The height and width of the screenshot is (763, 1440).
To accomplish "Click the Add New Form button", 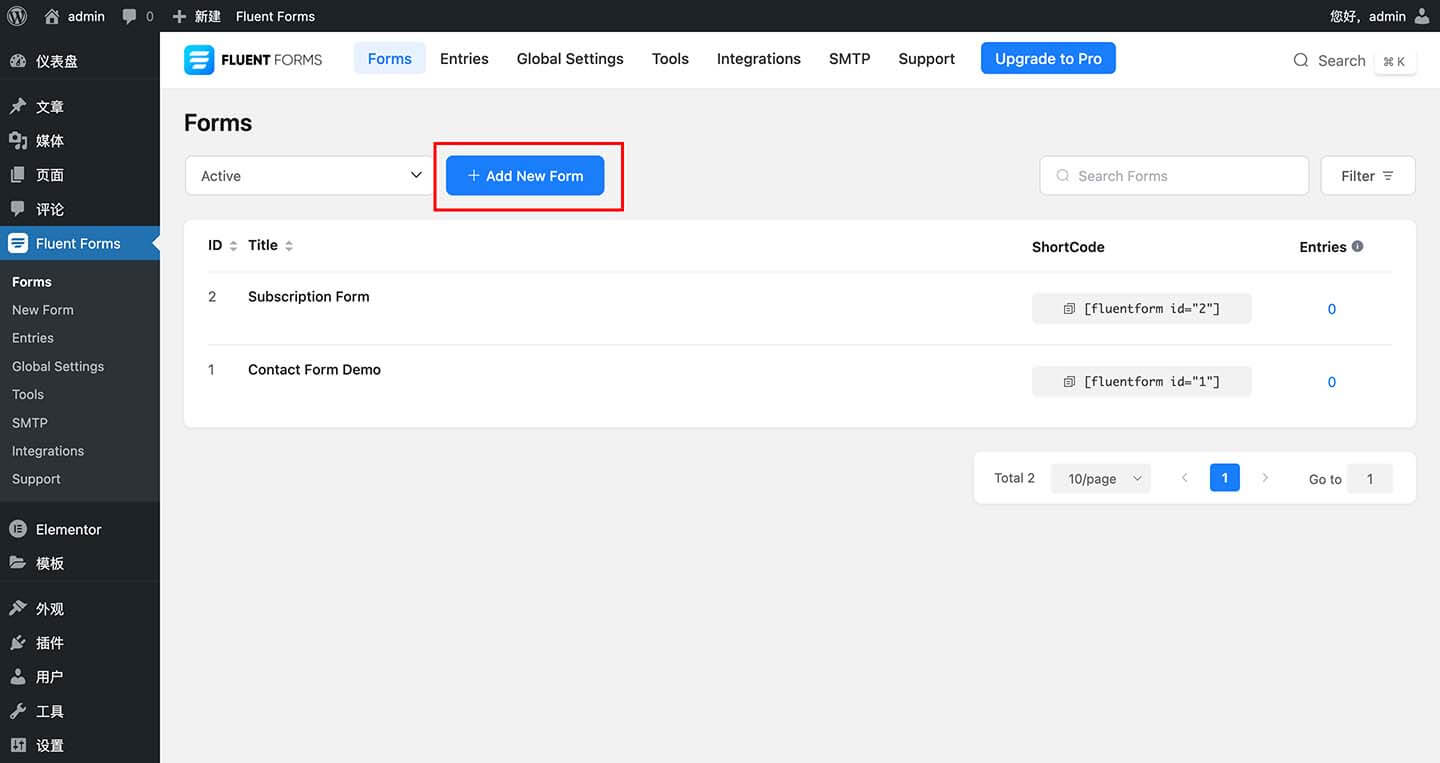I will (525, 176).
